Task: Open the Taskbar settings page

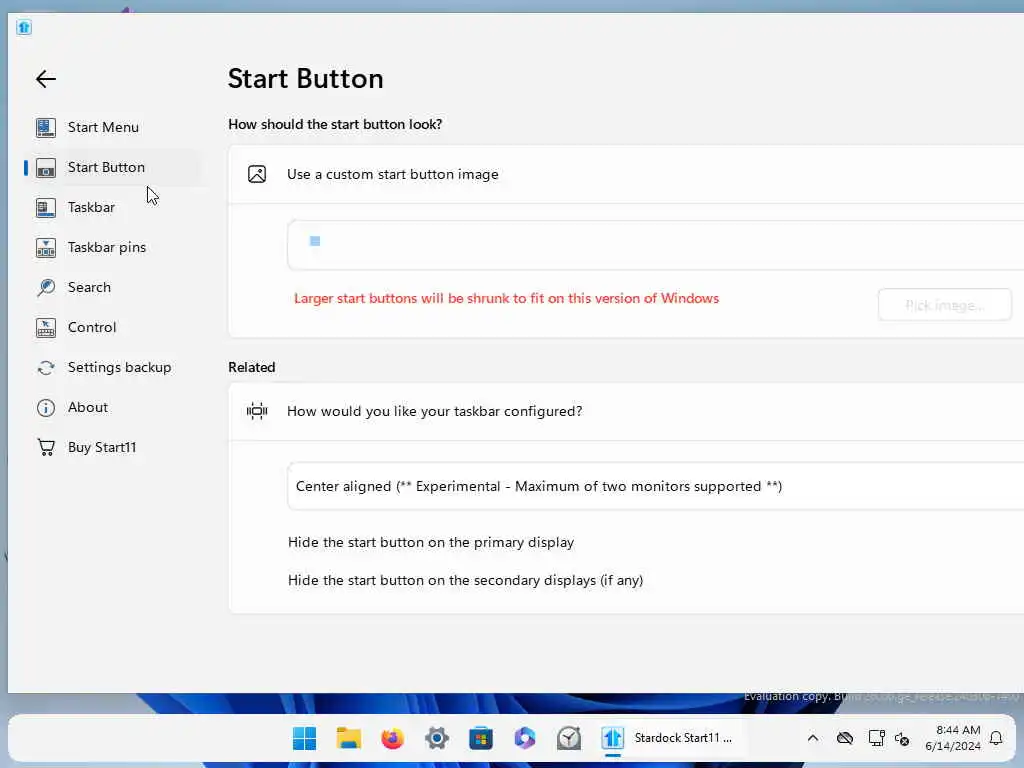Action: coord(115,208)
